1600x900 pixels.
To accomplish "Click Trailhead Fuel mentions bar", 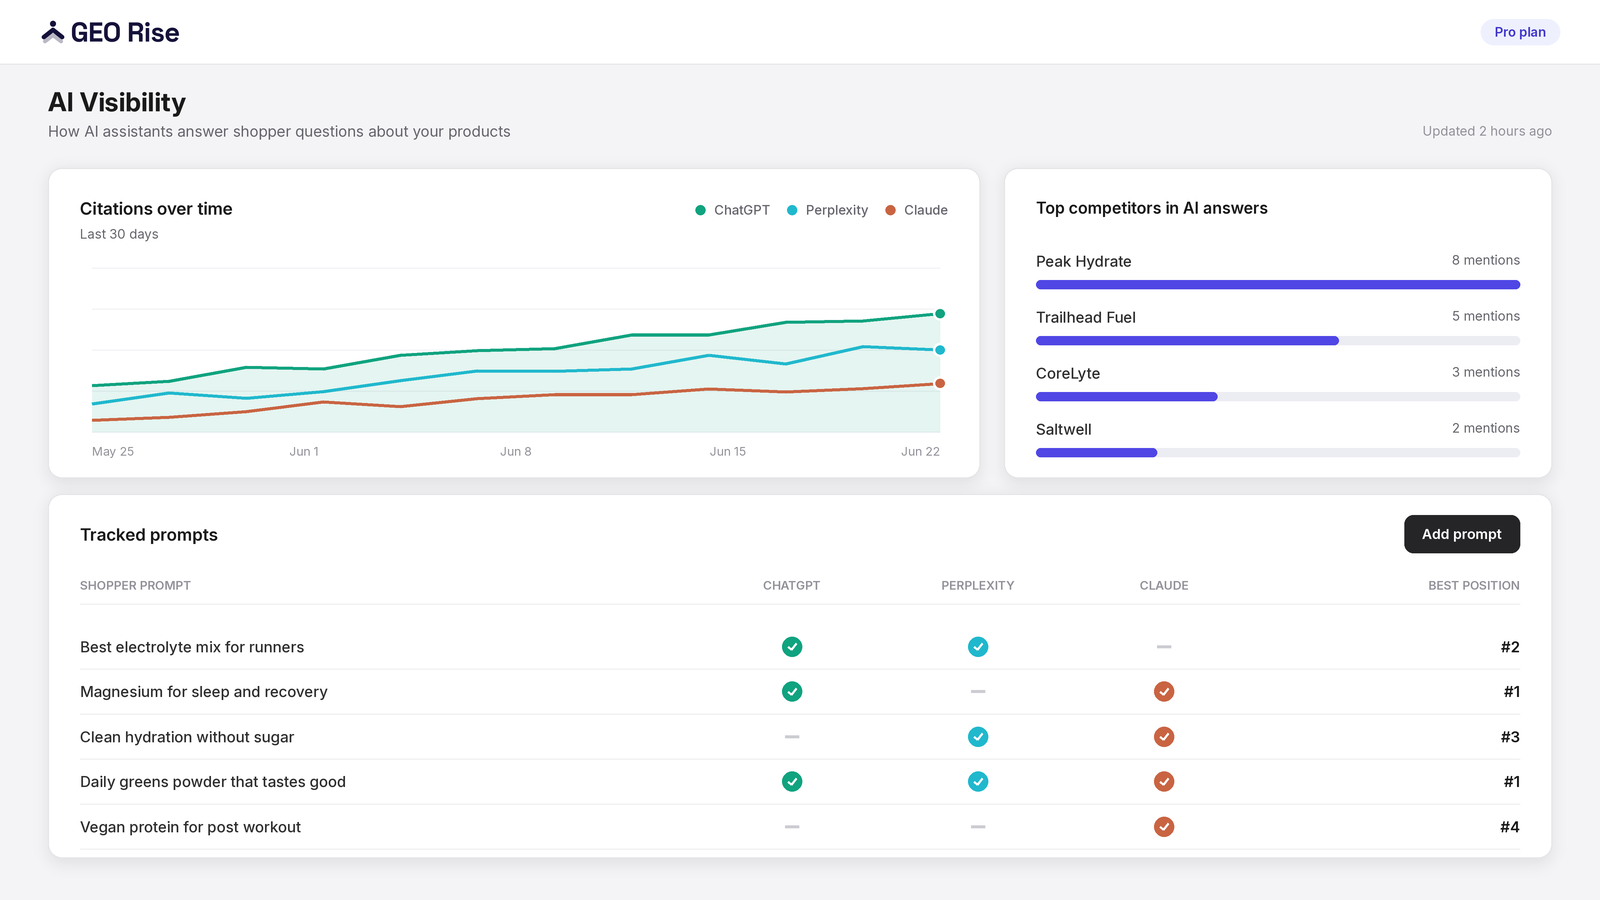I will pyautogui.click(x=1278, y=341).
